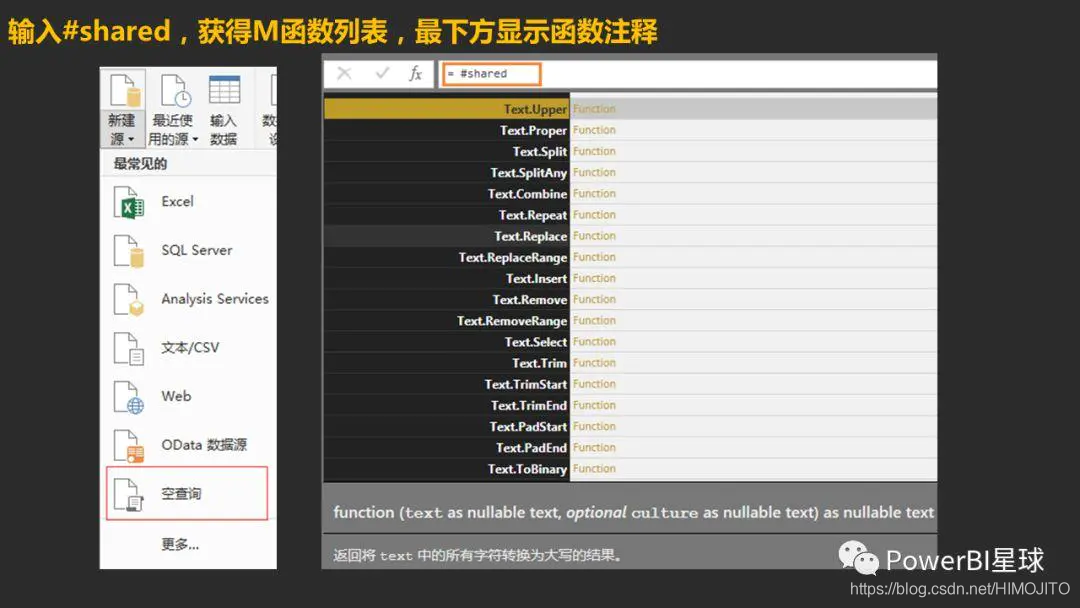Select the OData 数据源 icon
This screenshot has height=608, width=1080.
pos(129,445)
